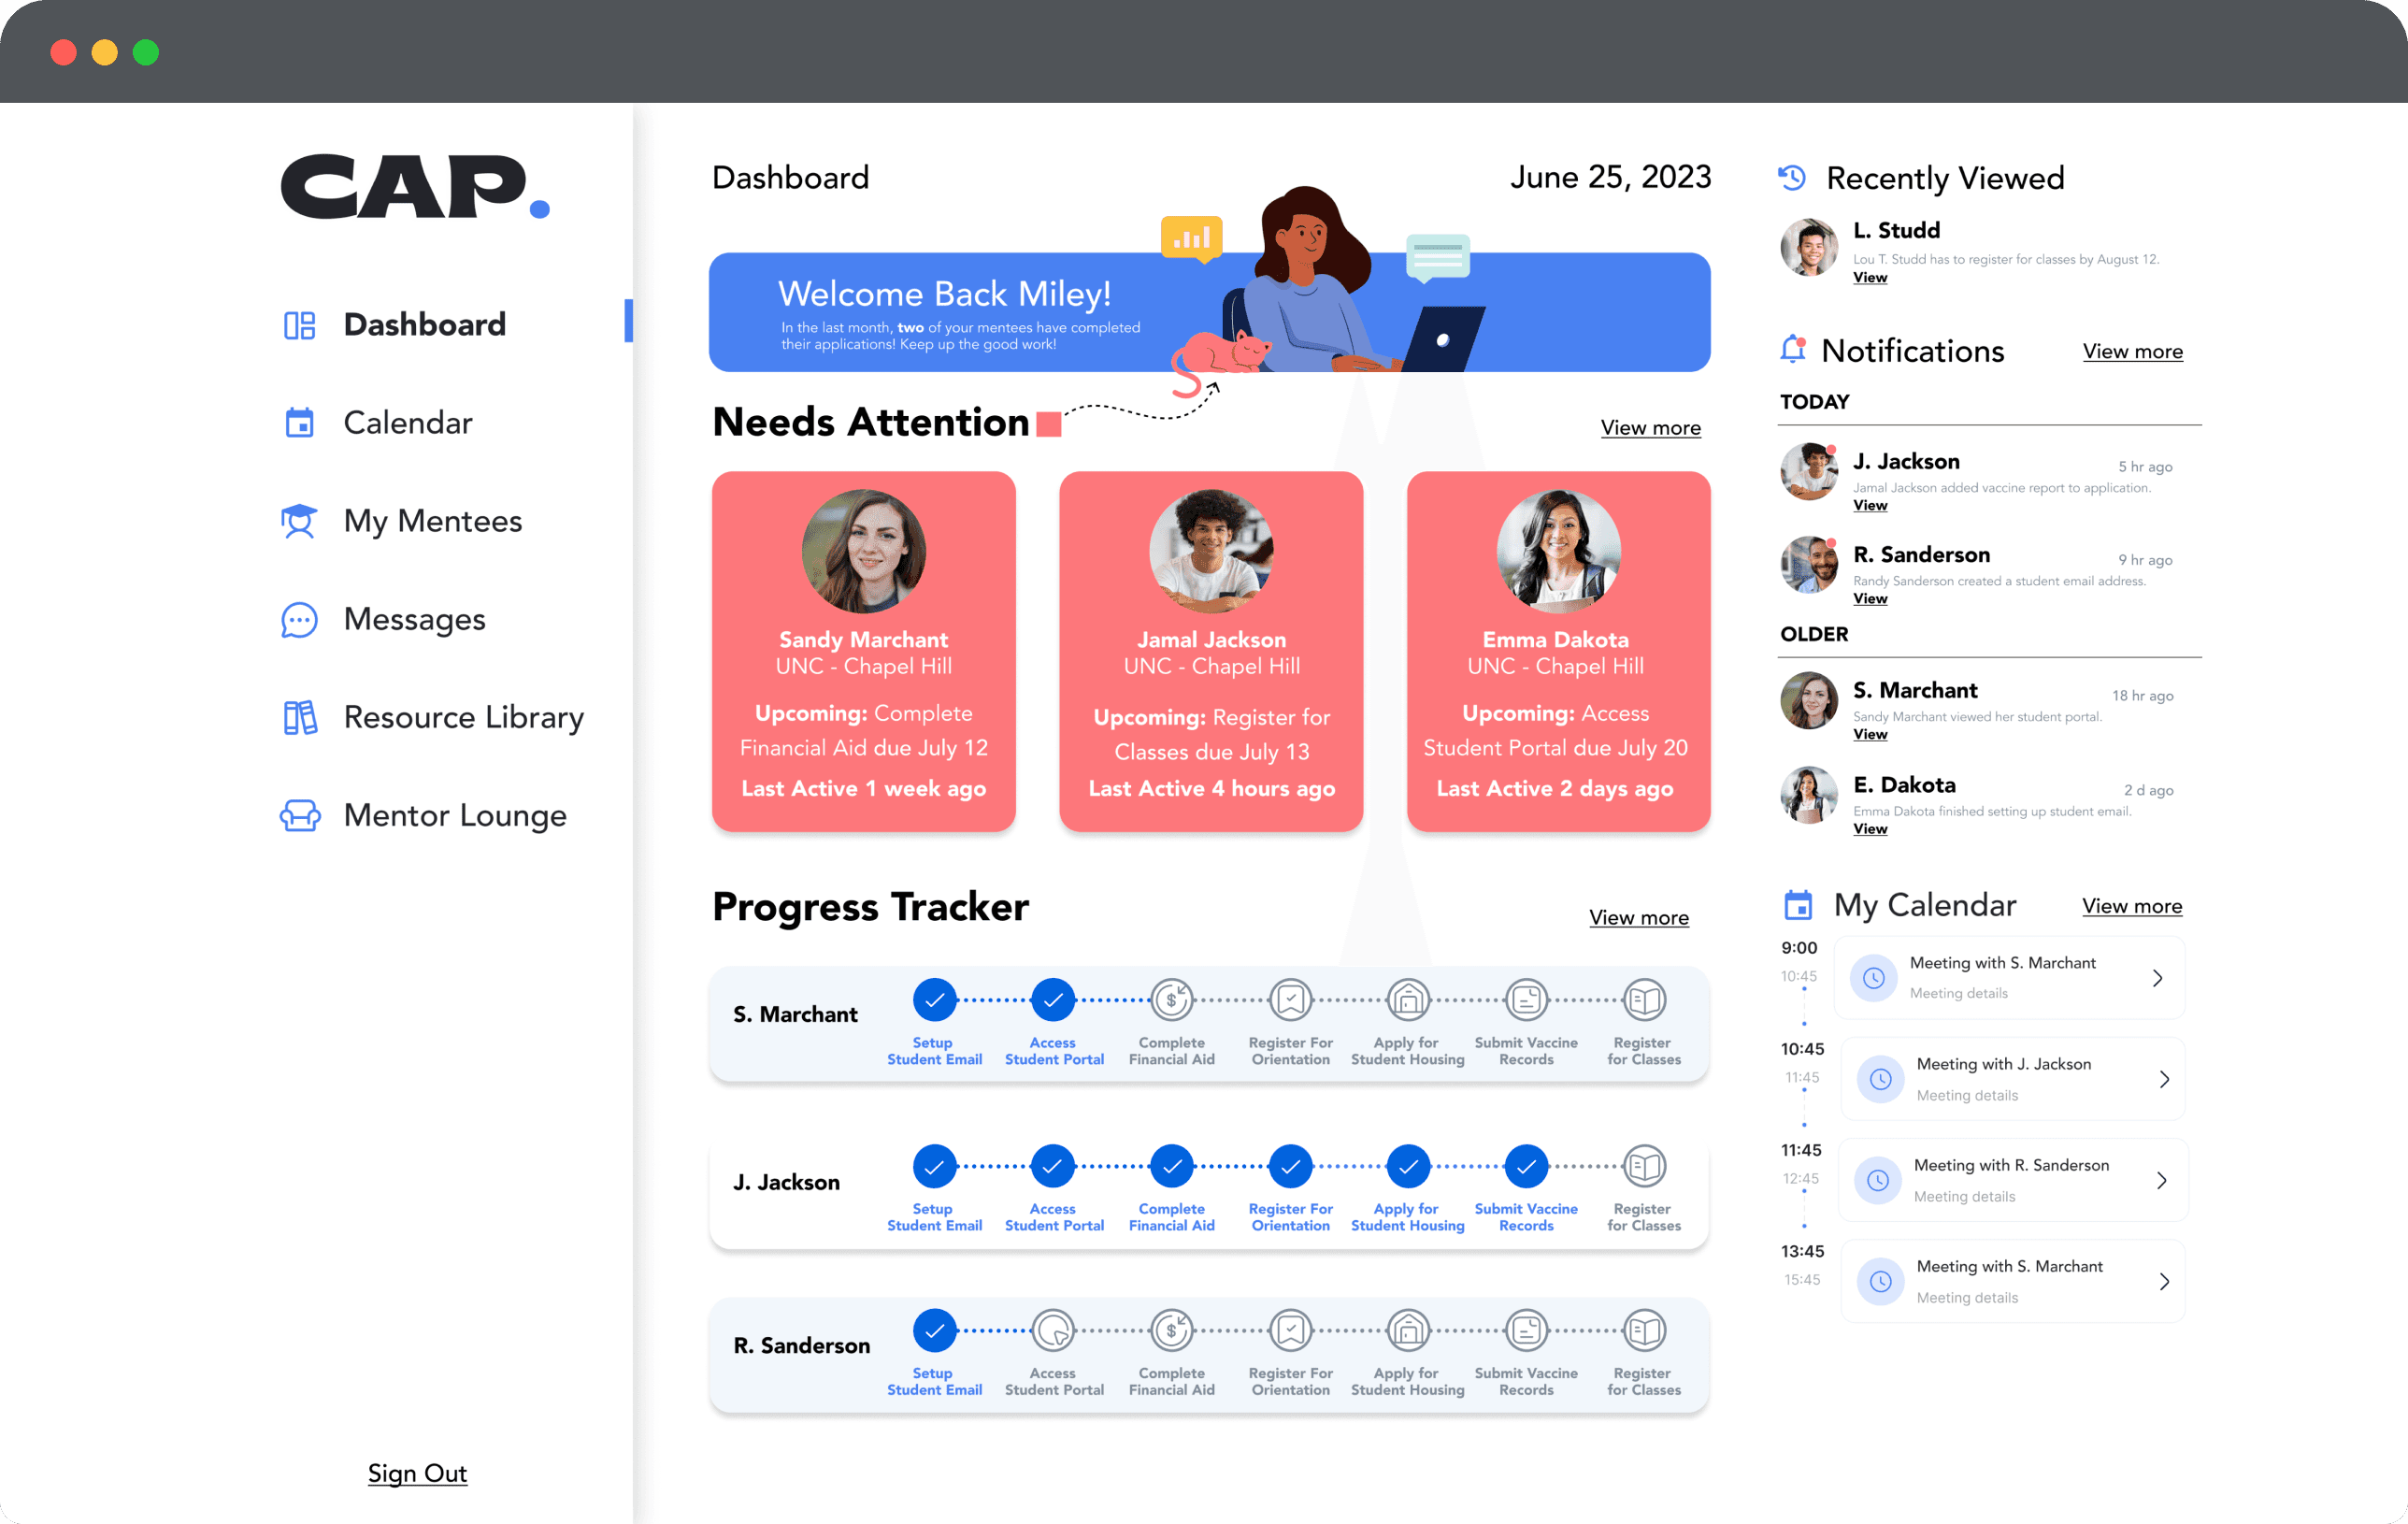Open the My Mentees menu item
Image resolution: width=2408 pixels, height=1524 pixels.
432,521
